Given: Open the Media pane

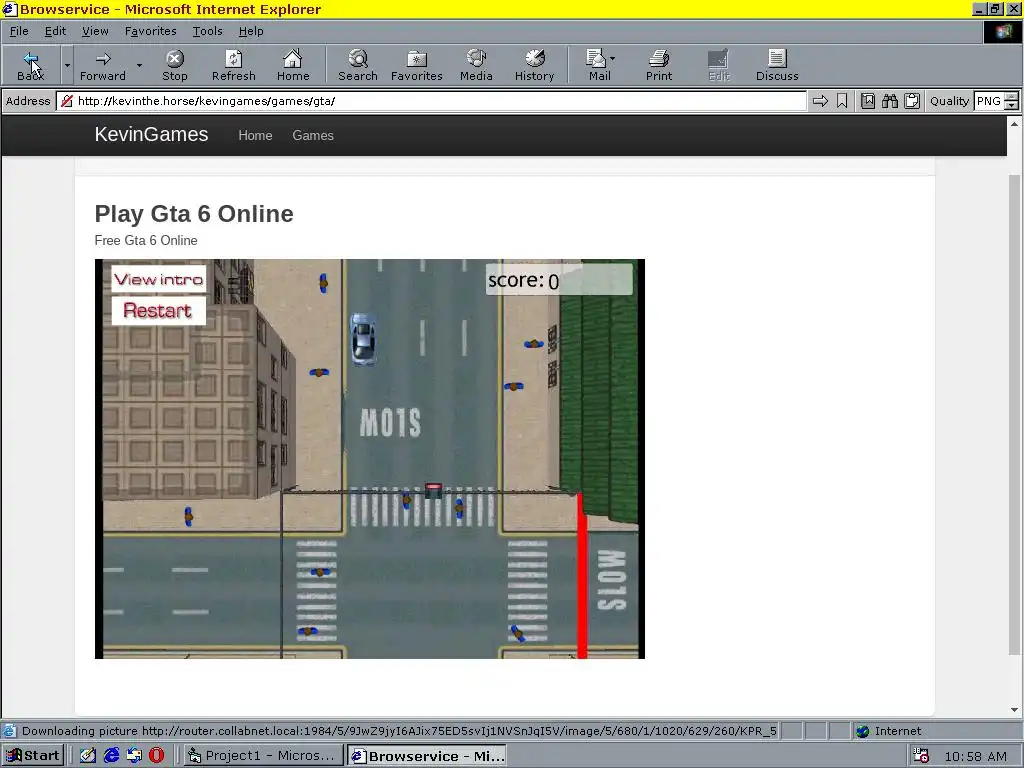Looking at the screenshot, I should pos(476,65).
